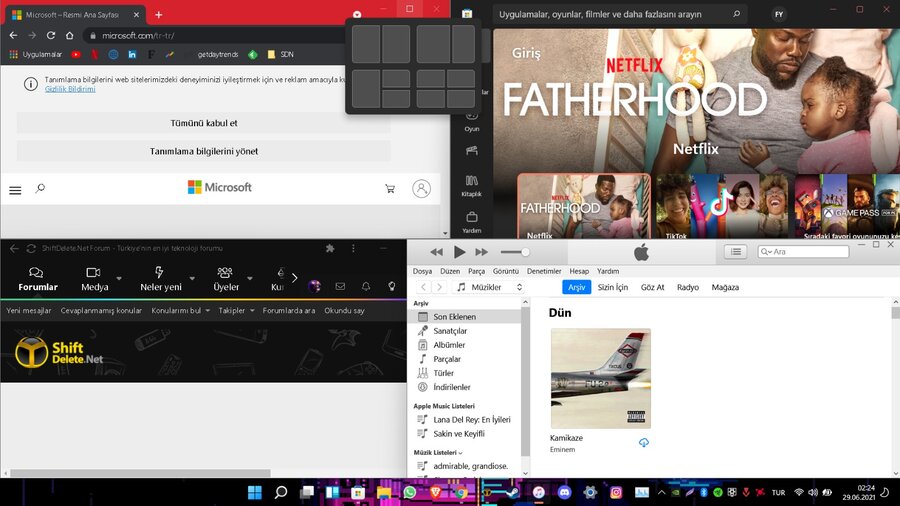Image resolution: width=900 pixels, height=506 pixels.
Task: Open the Gizlilik Bildirimi link
Action: [70, 89]
